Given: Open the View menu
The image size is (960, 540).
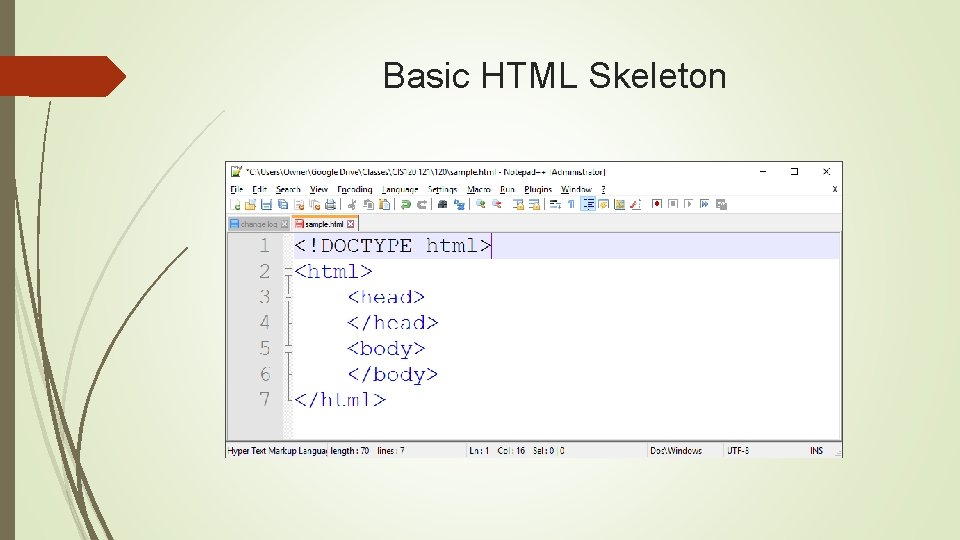Looking at the screenshot, I should (318, 189).
